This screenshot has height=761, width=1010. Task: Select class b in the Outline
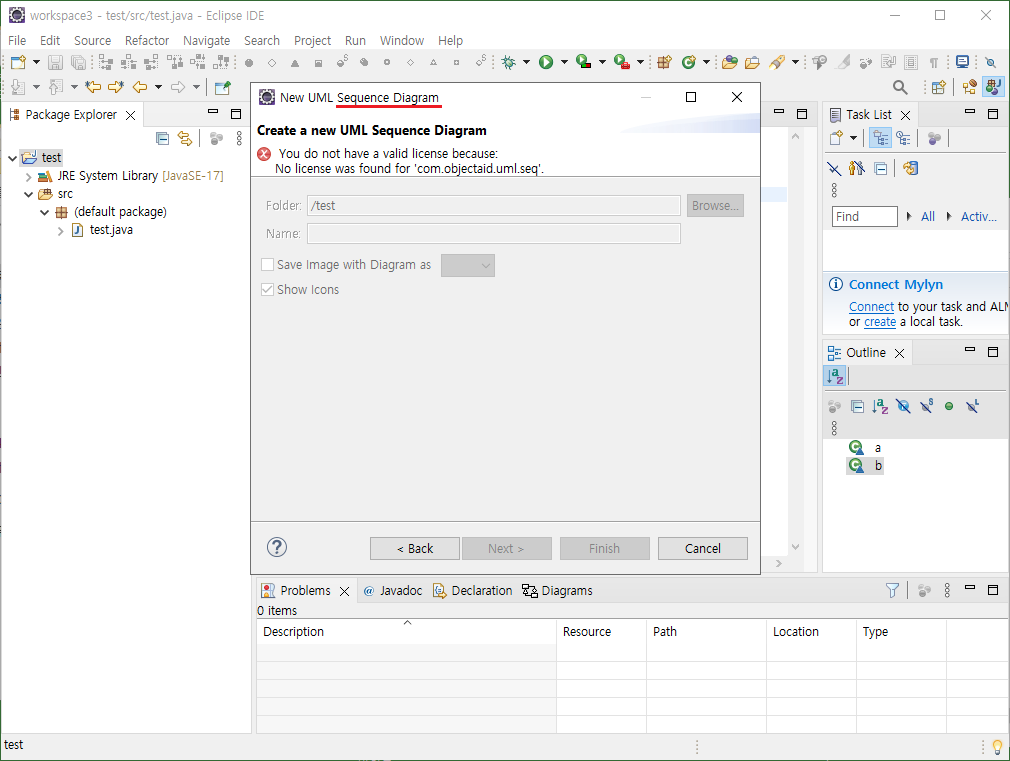[x=864, y=465]
